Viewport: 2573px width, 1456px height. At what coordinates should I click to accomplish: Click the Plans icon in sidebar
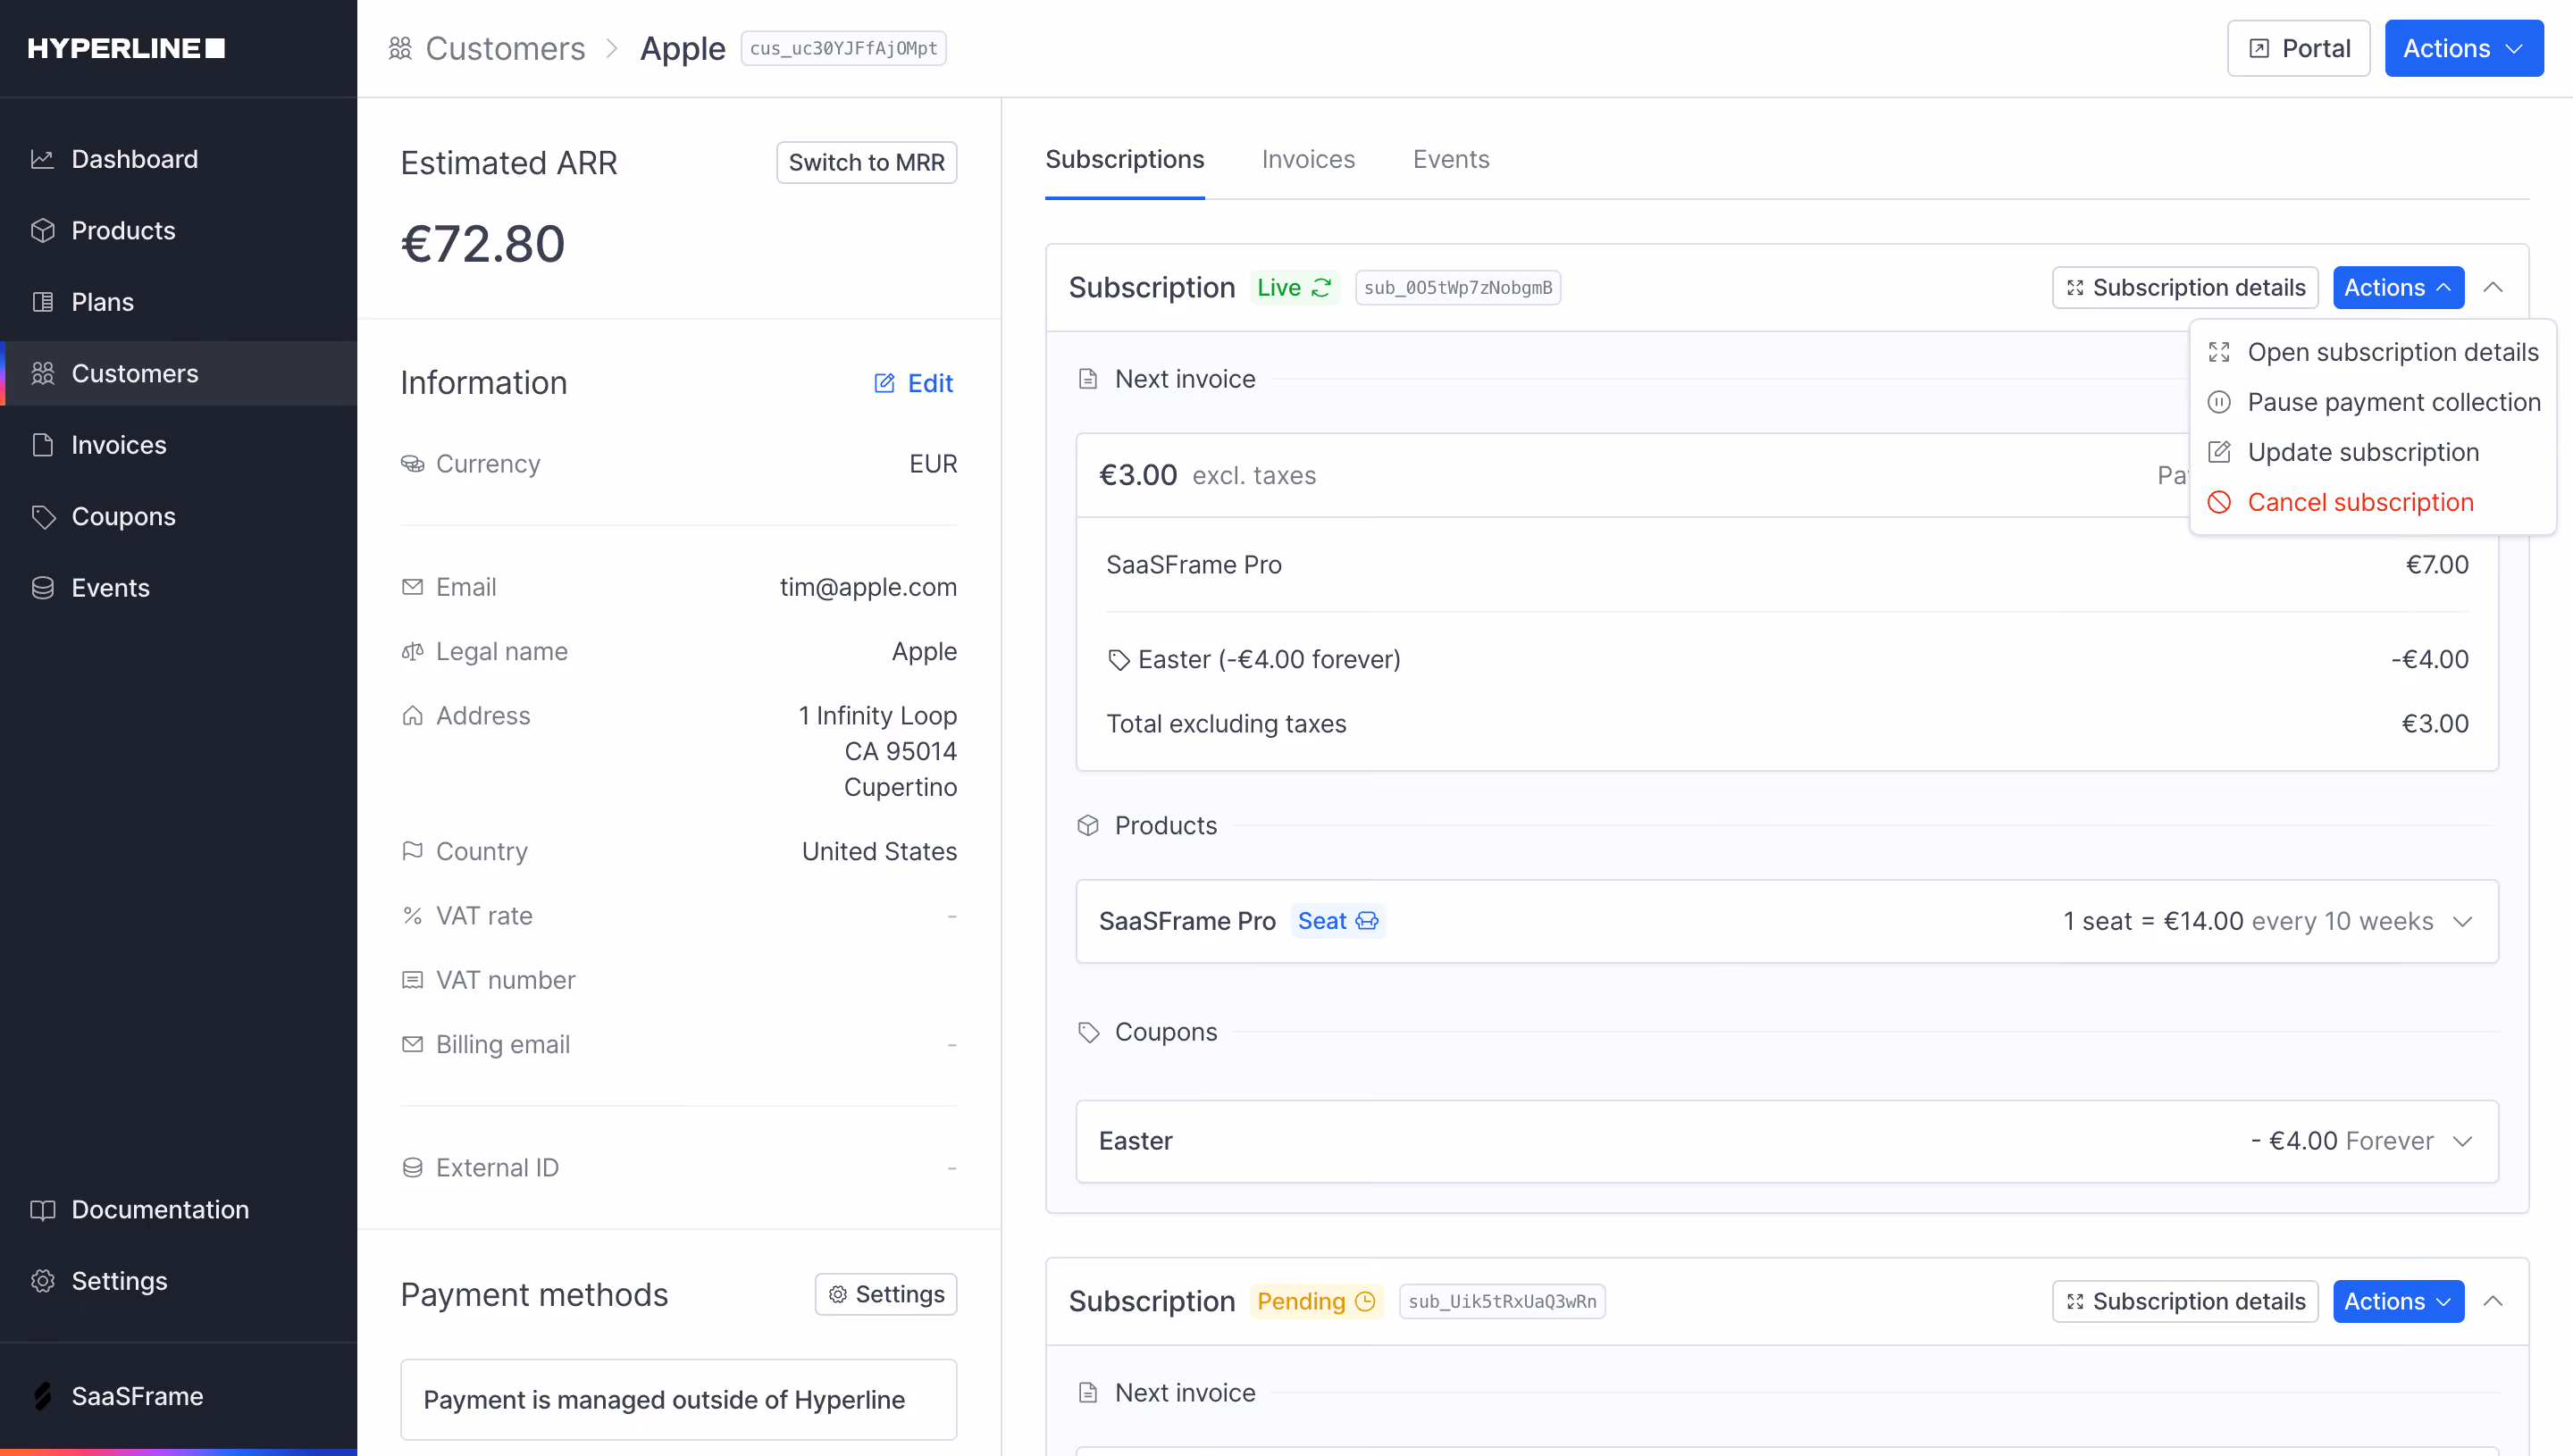pyautogui.click(x=42, y=302)
